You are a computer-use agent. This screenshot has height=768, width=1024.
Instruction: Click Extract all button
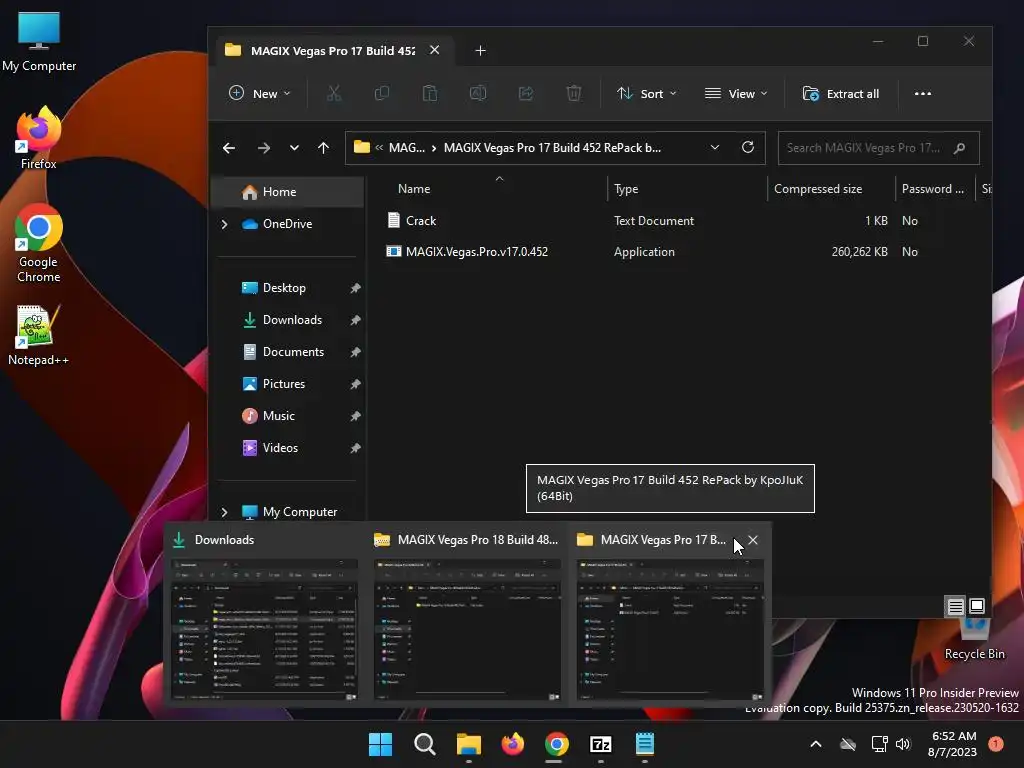point(841,93)
